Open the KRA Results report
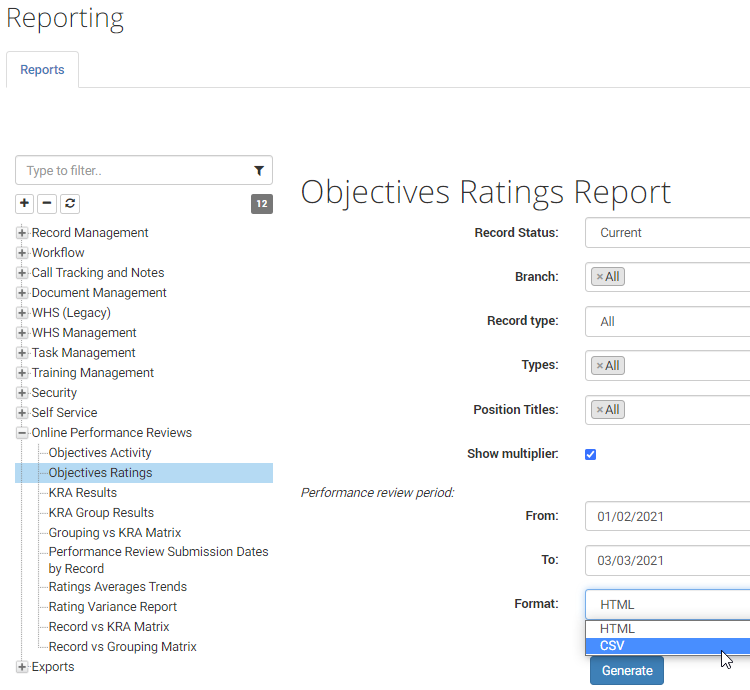 pyautogui.click(x=83, y=493)
